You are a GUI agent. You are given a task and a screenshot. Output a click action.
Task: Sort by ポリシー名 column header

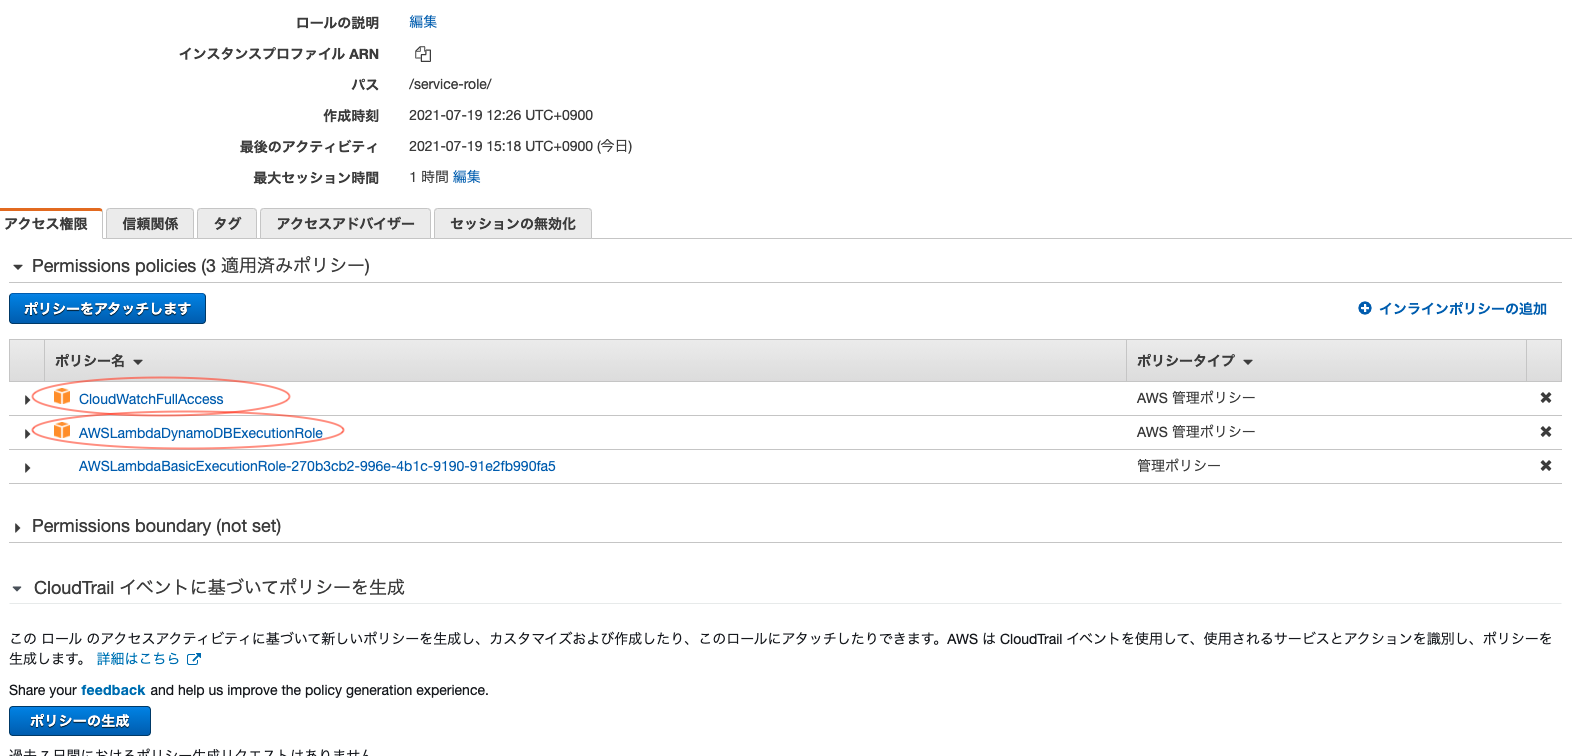pyautogui.click(x=99, y=361)
